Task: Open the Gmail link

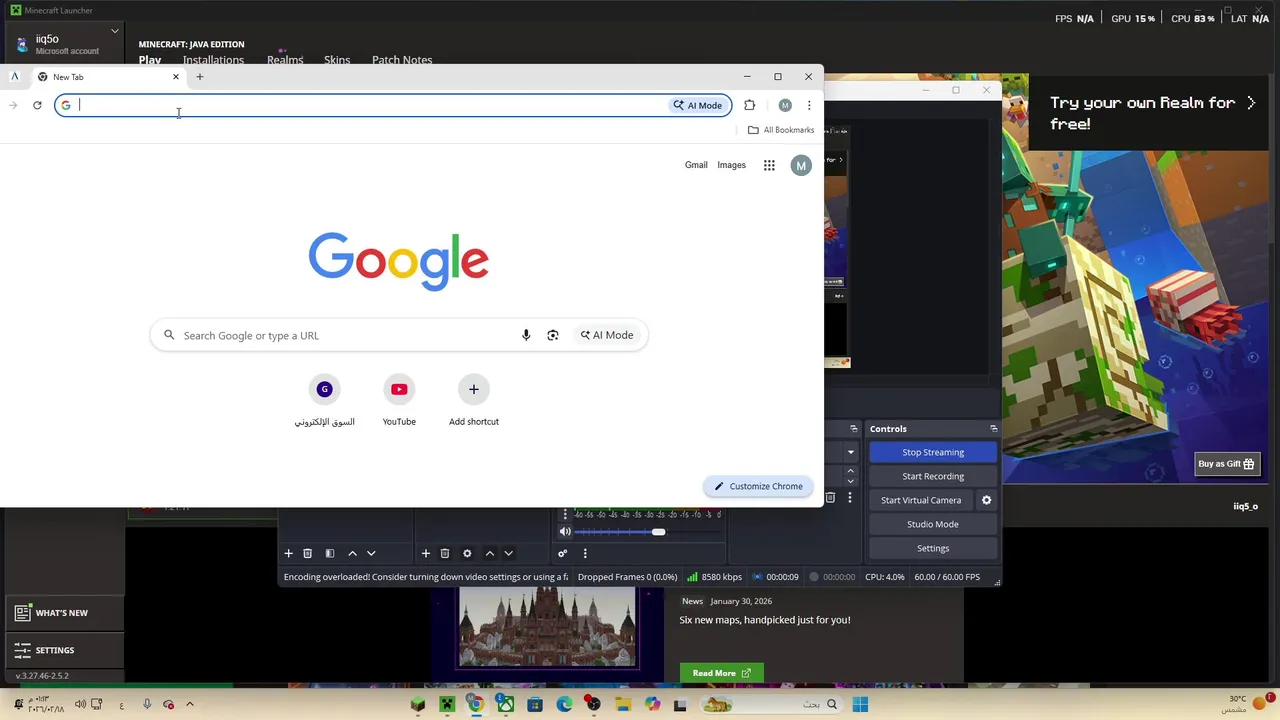Action: [696, 165]
